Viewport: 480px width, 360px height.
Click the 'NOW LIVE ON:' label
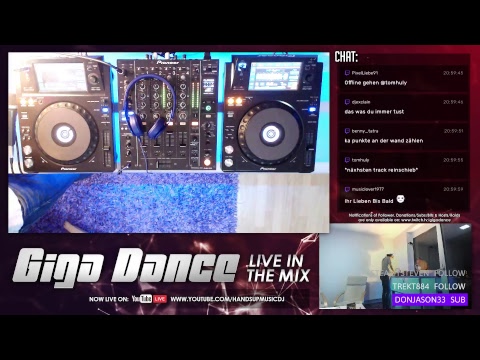[x=108, y=299]
